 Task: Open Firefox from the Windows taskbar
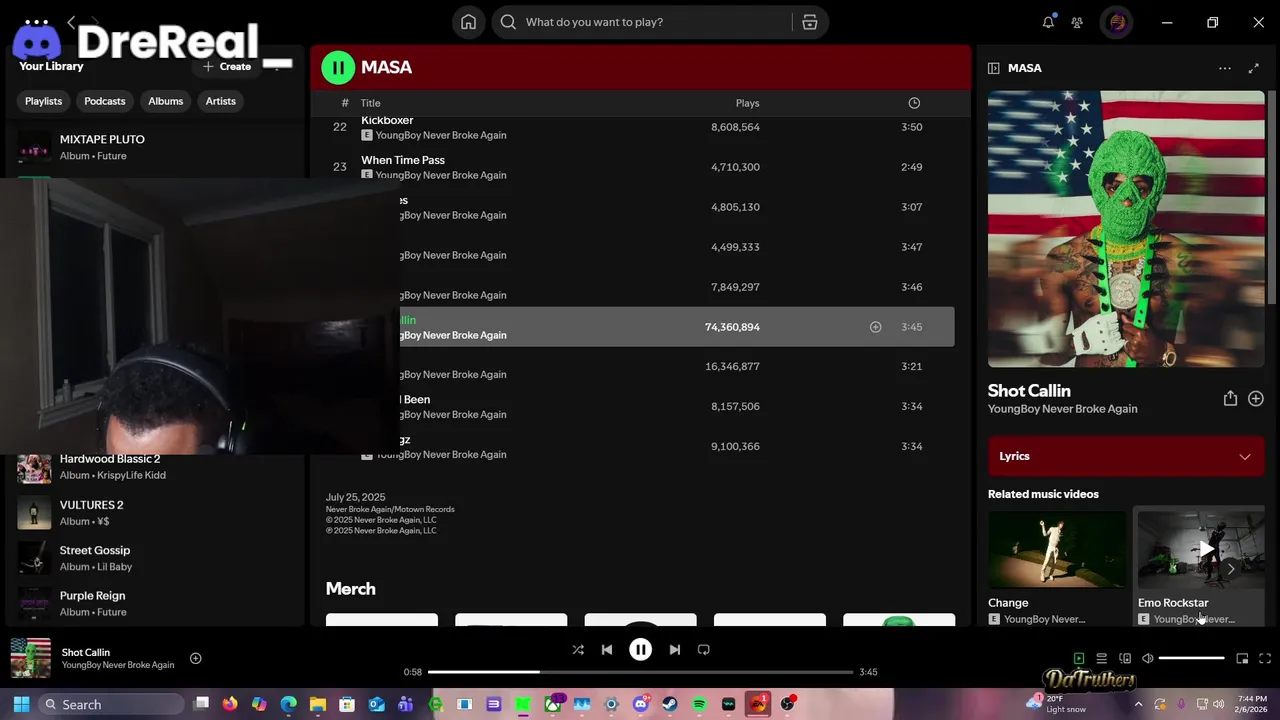point(230,704)
